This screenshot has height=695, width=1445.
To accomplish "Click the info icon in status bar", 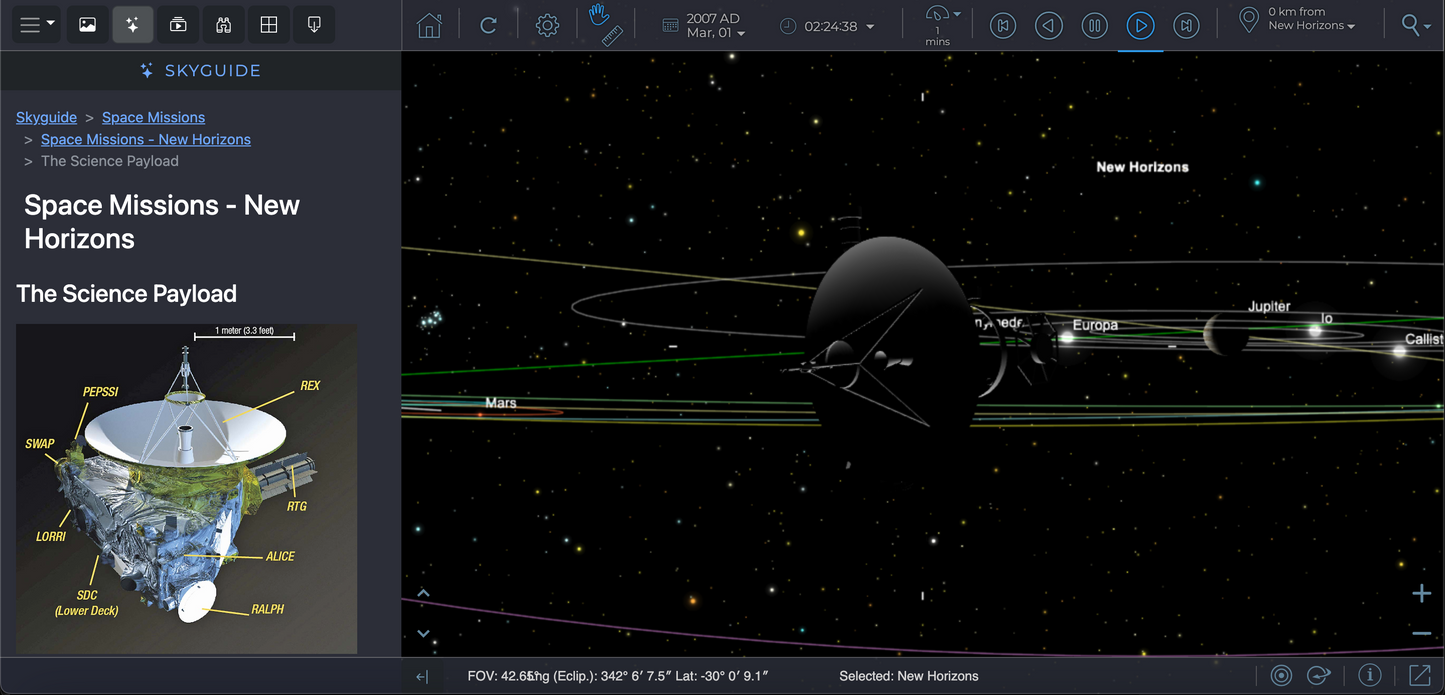I will click(x=1369, y=676).
